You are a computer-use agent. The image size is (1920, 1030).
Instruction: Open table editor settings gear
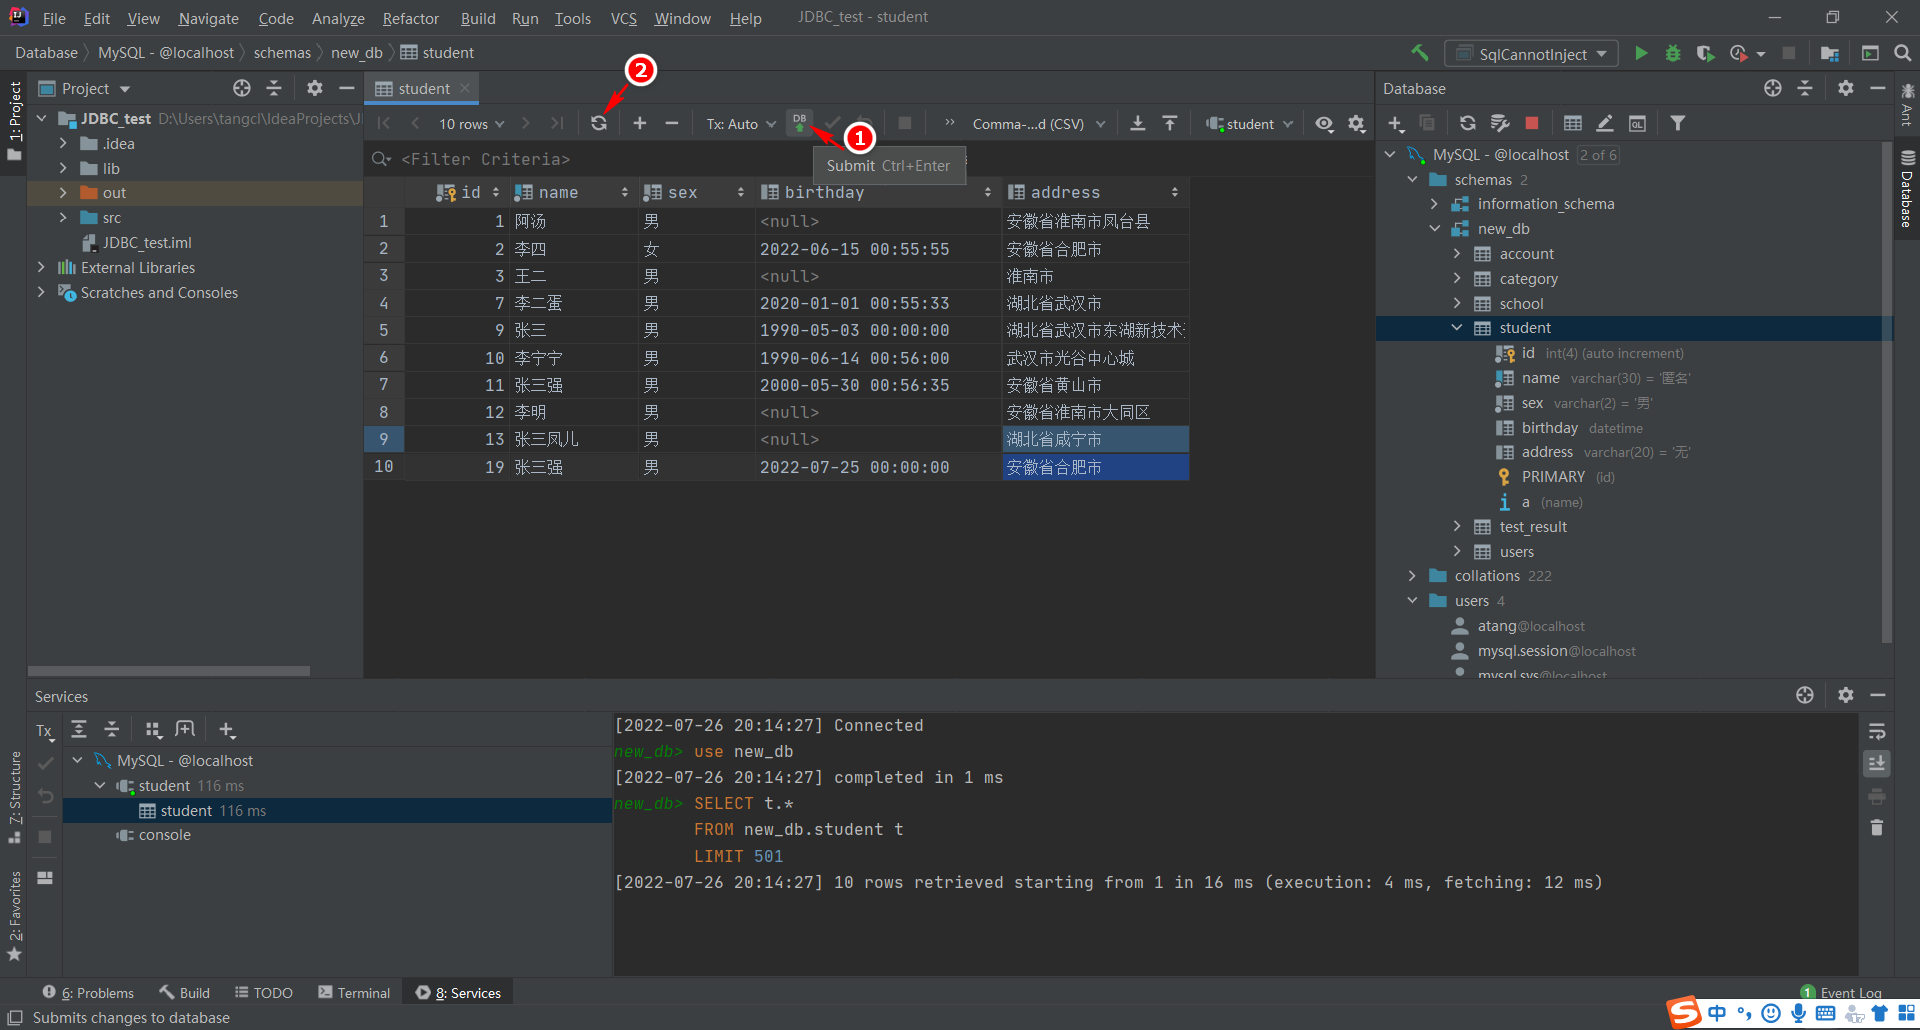click(x=1356, y=123)
